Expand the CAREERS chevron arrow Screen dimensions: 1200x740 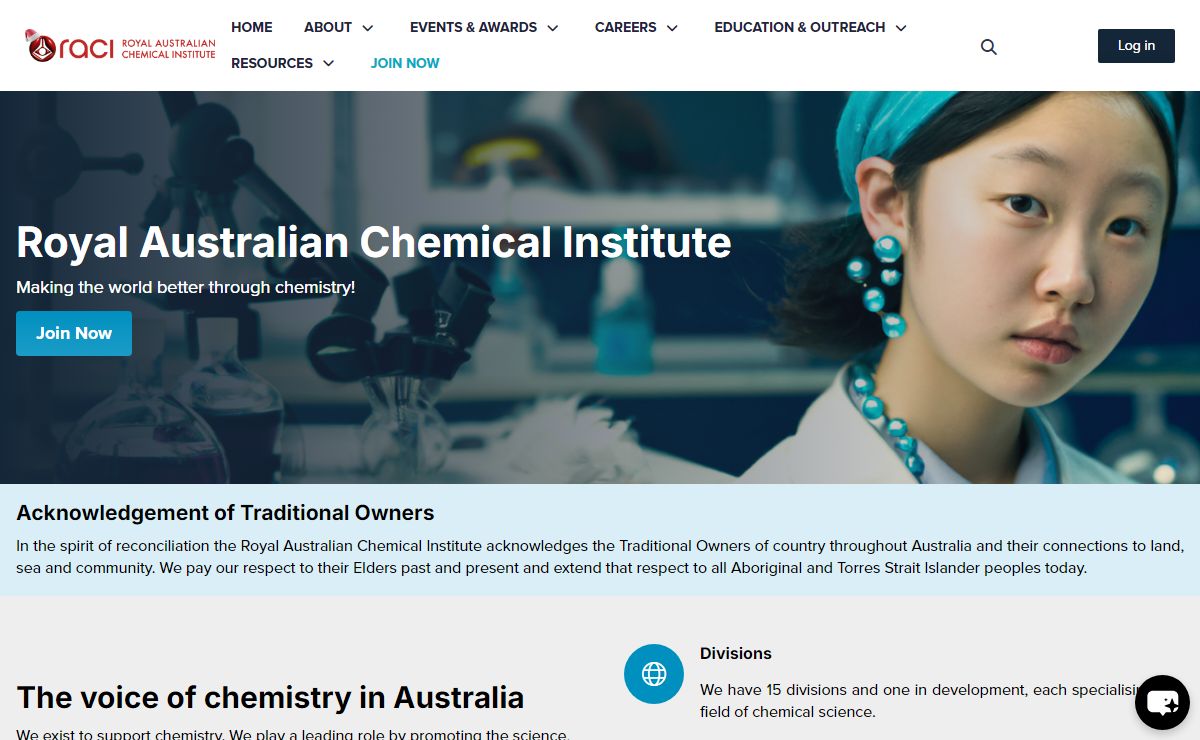(x=672, y=28)
